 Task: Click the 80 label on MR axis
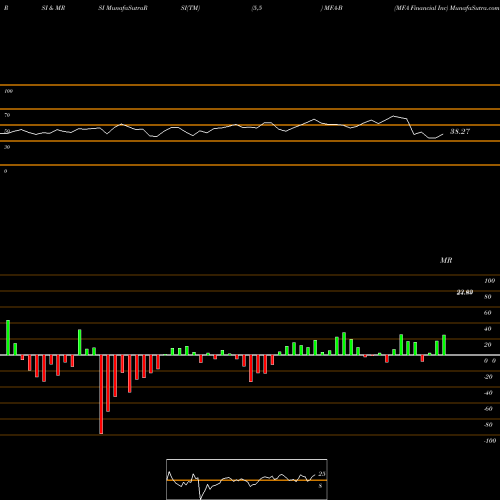(487, 297)
